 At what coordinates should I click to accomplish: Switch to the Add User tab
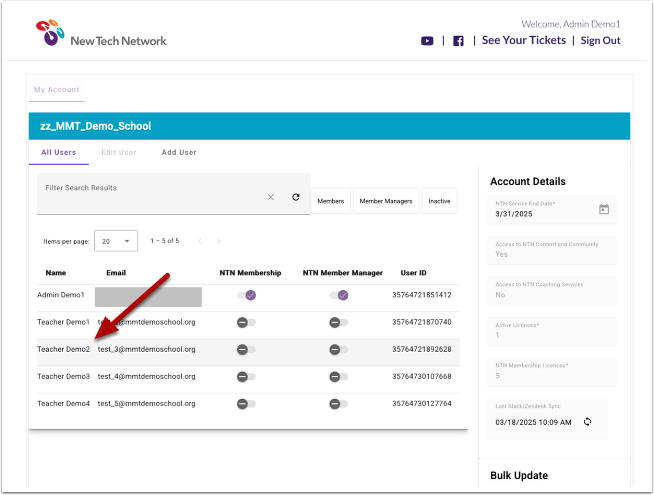tap(179, 153)
